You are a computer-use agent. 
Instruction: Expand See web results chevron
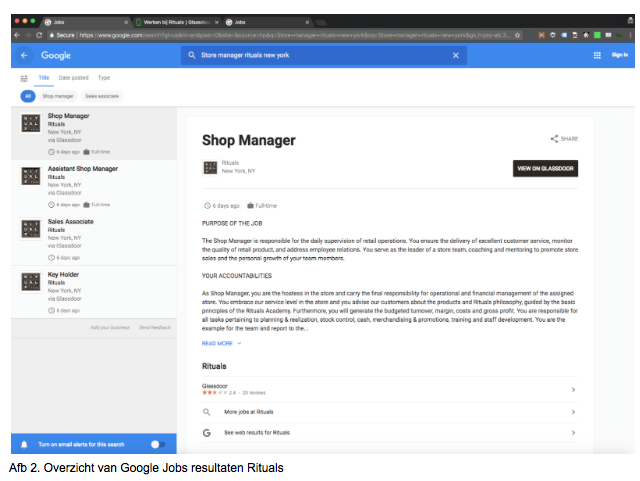(573, 432)
